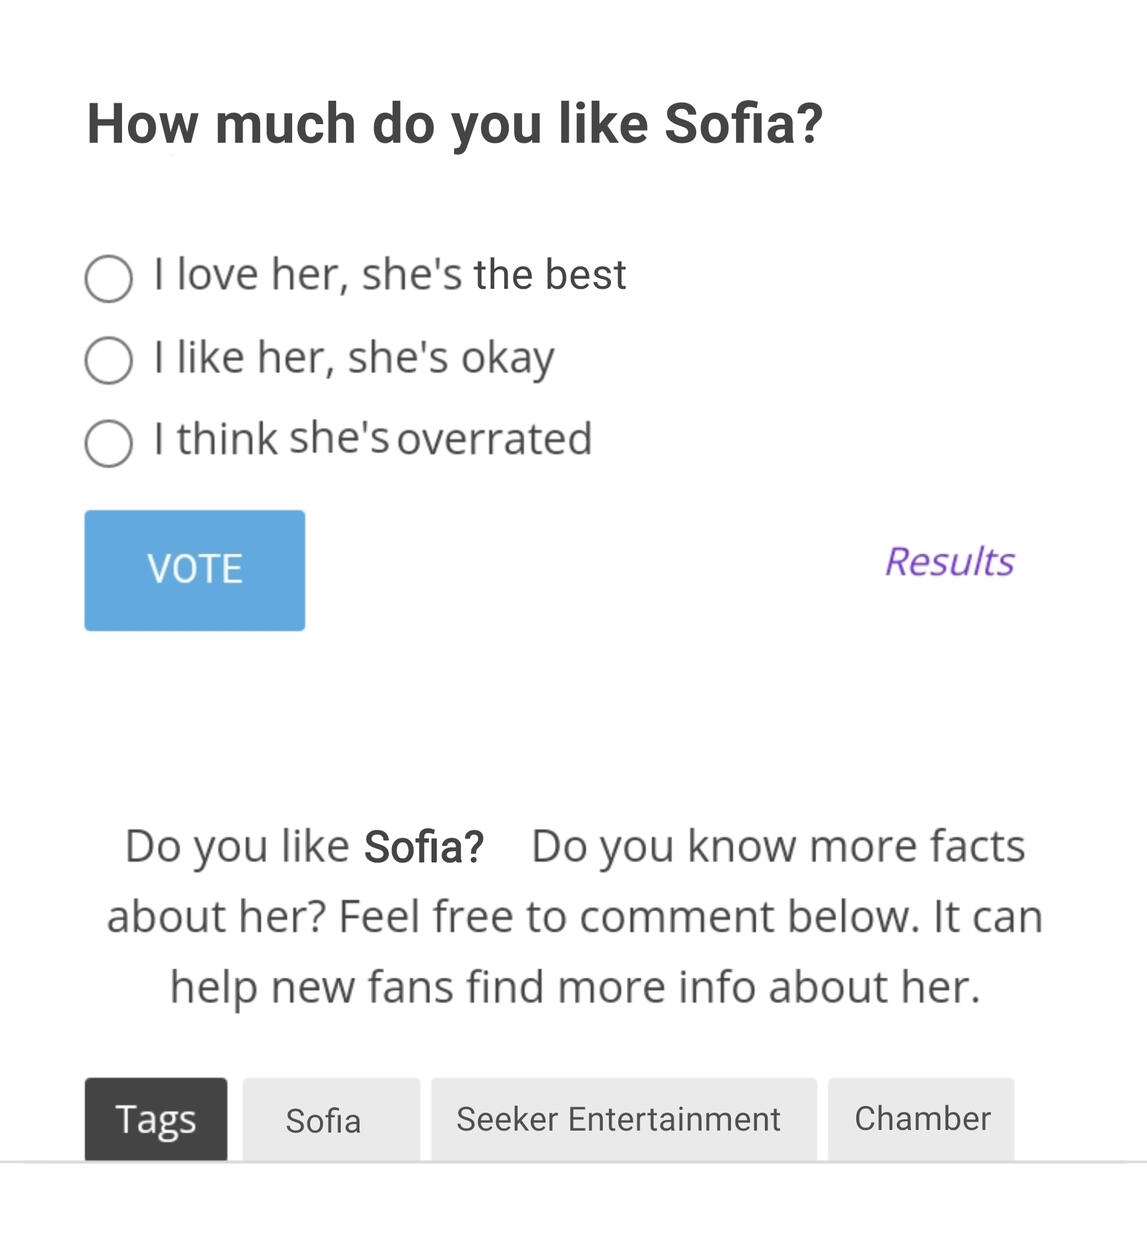The image size is (1147, 1252).
Task: Open the Sofia tag
Action: (323, 1120)
